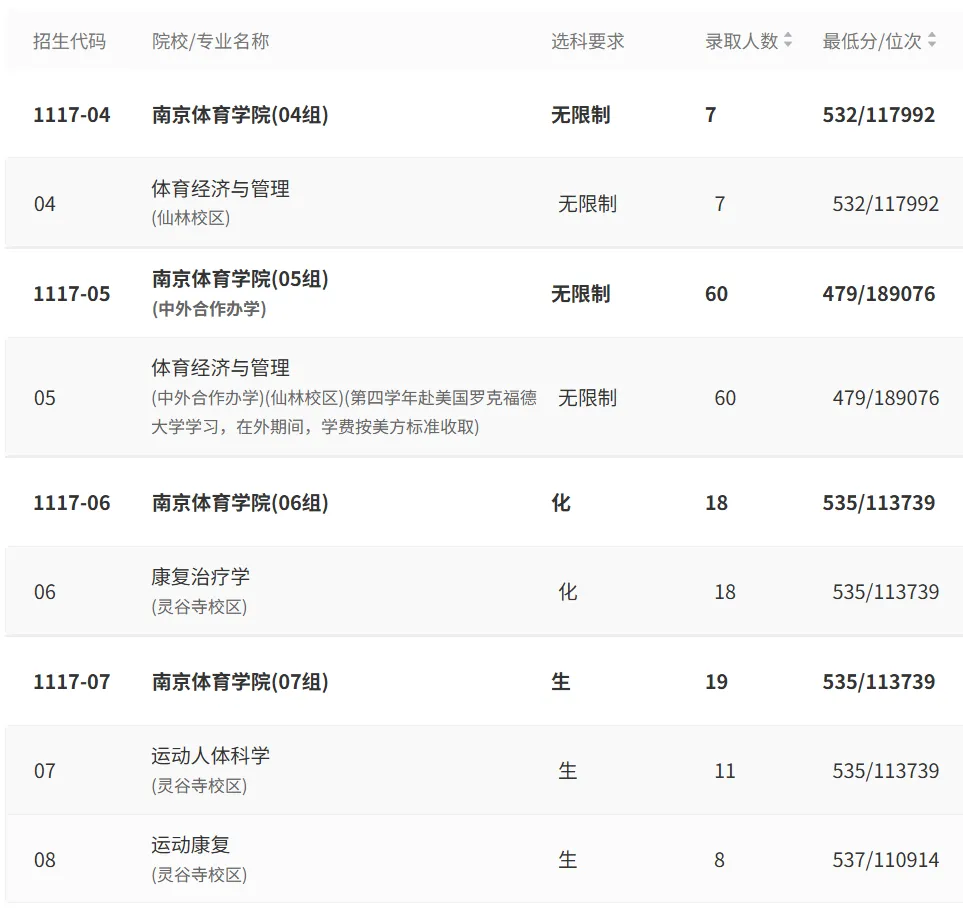Select major code 07
The width and height of the screenshot is (963, 914).
pyautogui.click(x=45, y=770)
